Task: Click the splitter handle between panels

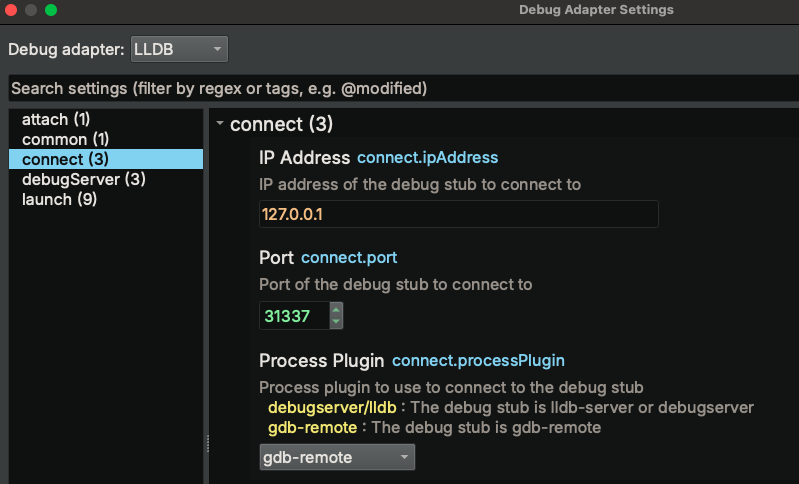Action: [207, 443]
